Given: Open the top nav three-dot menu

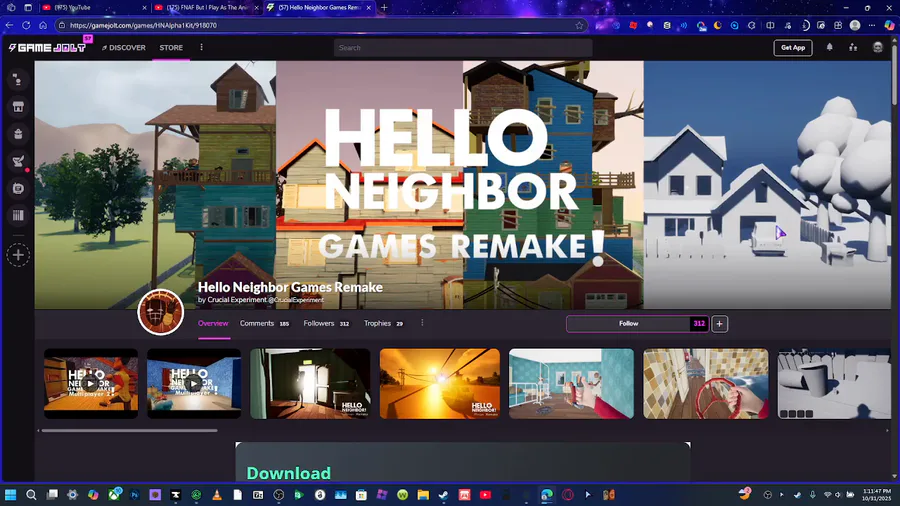Looking at the screenshot, I should [x=201, y=48].
